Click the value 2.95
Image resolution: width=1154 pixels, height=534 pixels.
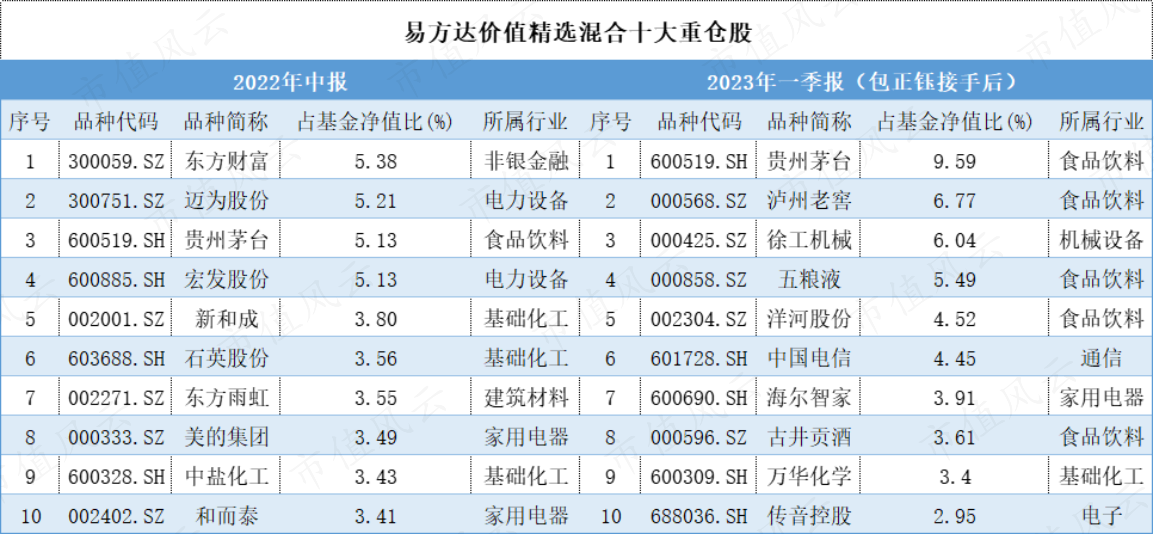click(x=955, y=516)
